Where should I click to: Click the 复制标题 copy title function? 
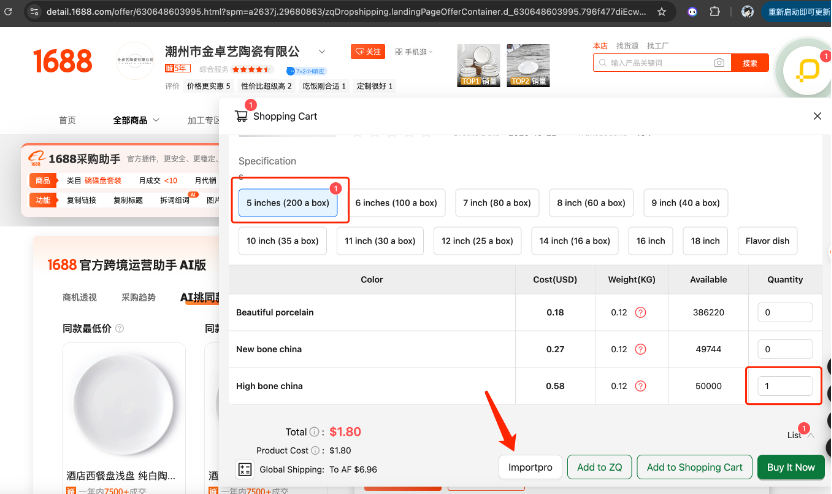click(x=128, y=200)
